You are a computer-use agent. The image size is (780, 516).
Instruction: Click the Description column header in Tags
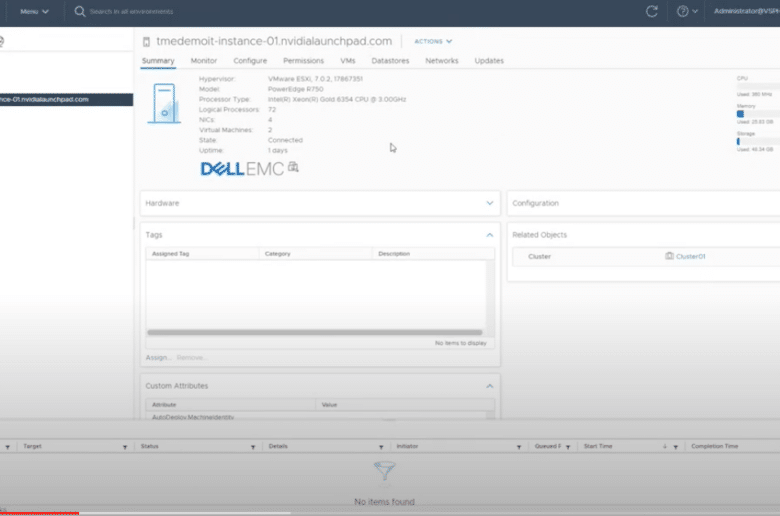pos(433,254)
